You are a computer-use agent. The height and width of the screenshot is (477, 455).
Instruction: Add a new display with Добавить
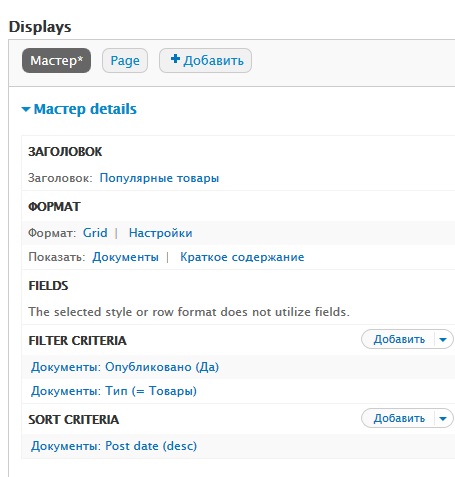(205, 60)
